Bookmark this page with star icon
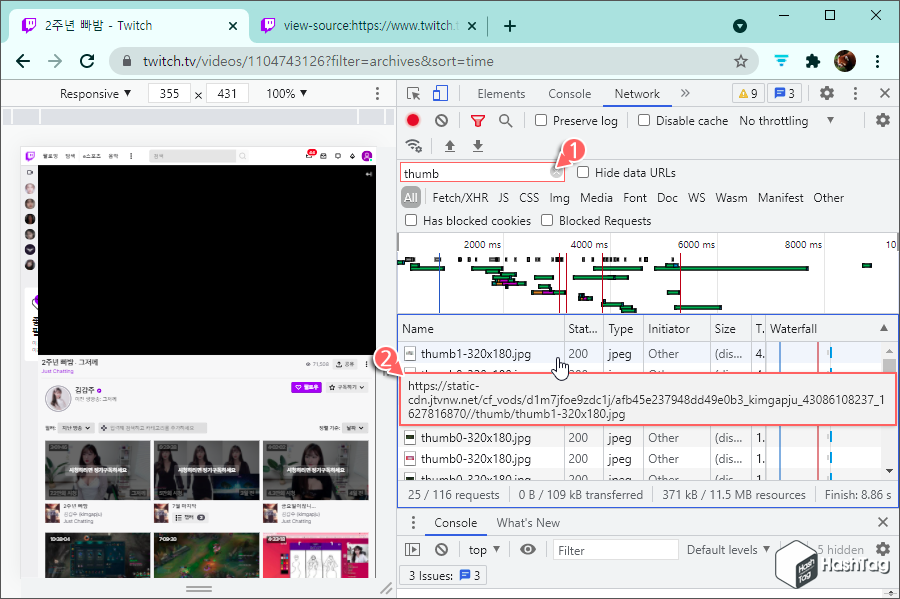Image resolution: width=900 pixels, height=599 pixels. [741, 61]
